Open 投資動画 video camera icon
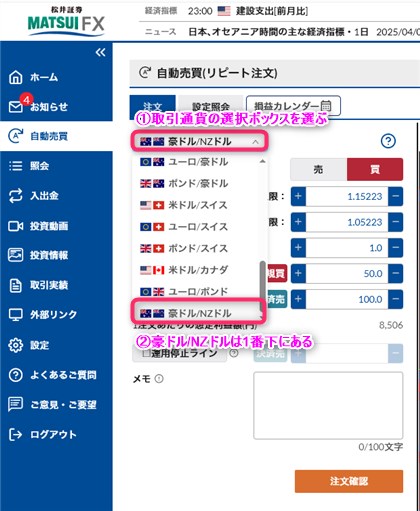 (15, 226)
